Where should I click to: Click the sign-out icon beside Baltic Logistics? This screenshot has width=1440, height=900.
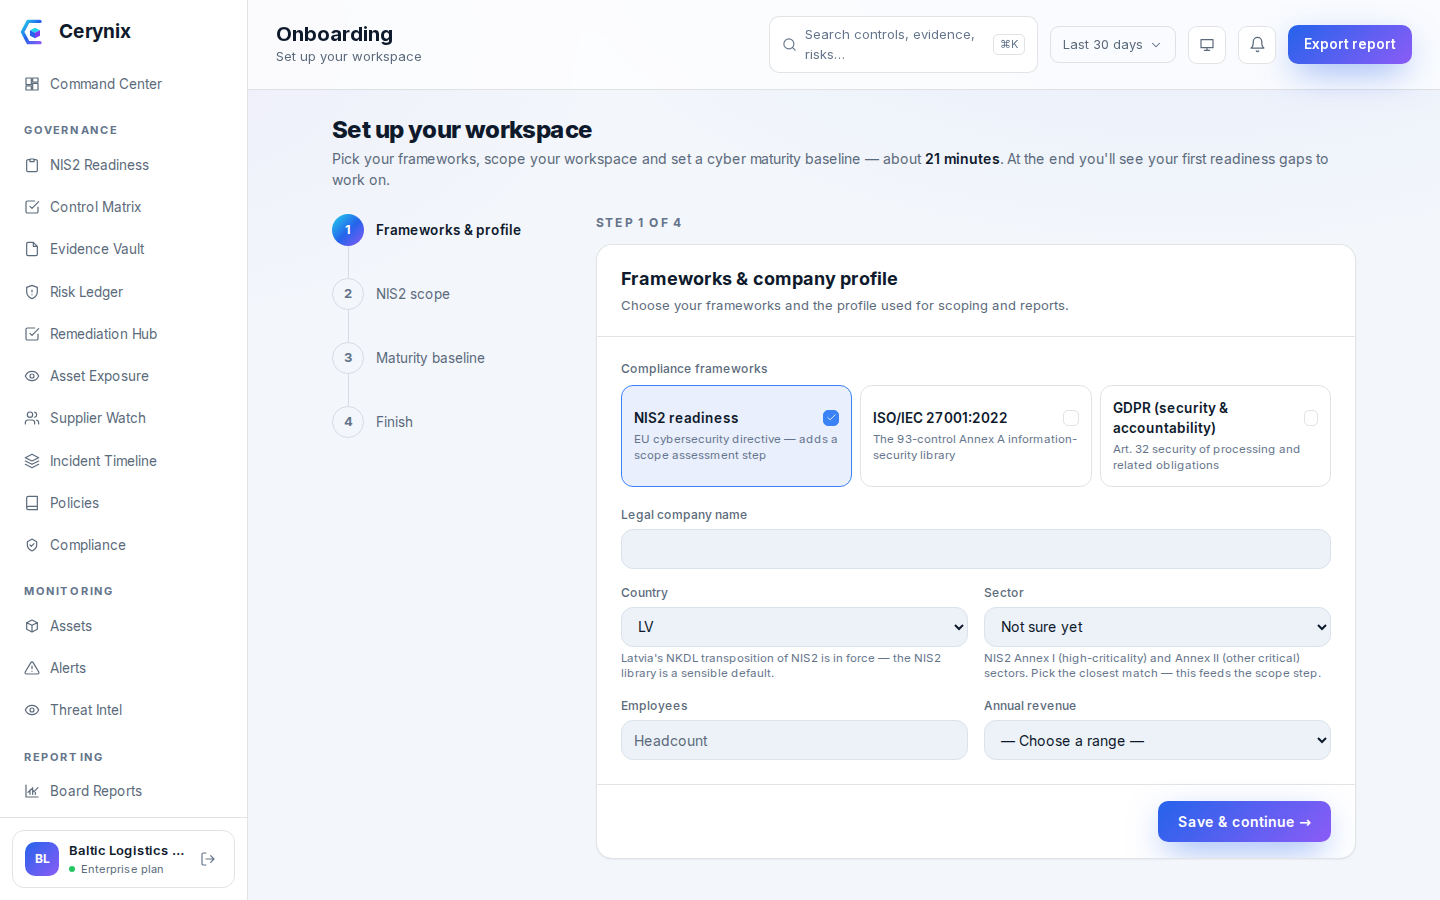(208, 859)
